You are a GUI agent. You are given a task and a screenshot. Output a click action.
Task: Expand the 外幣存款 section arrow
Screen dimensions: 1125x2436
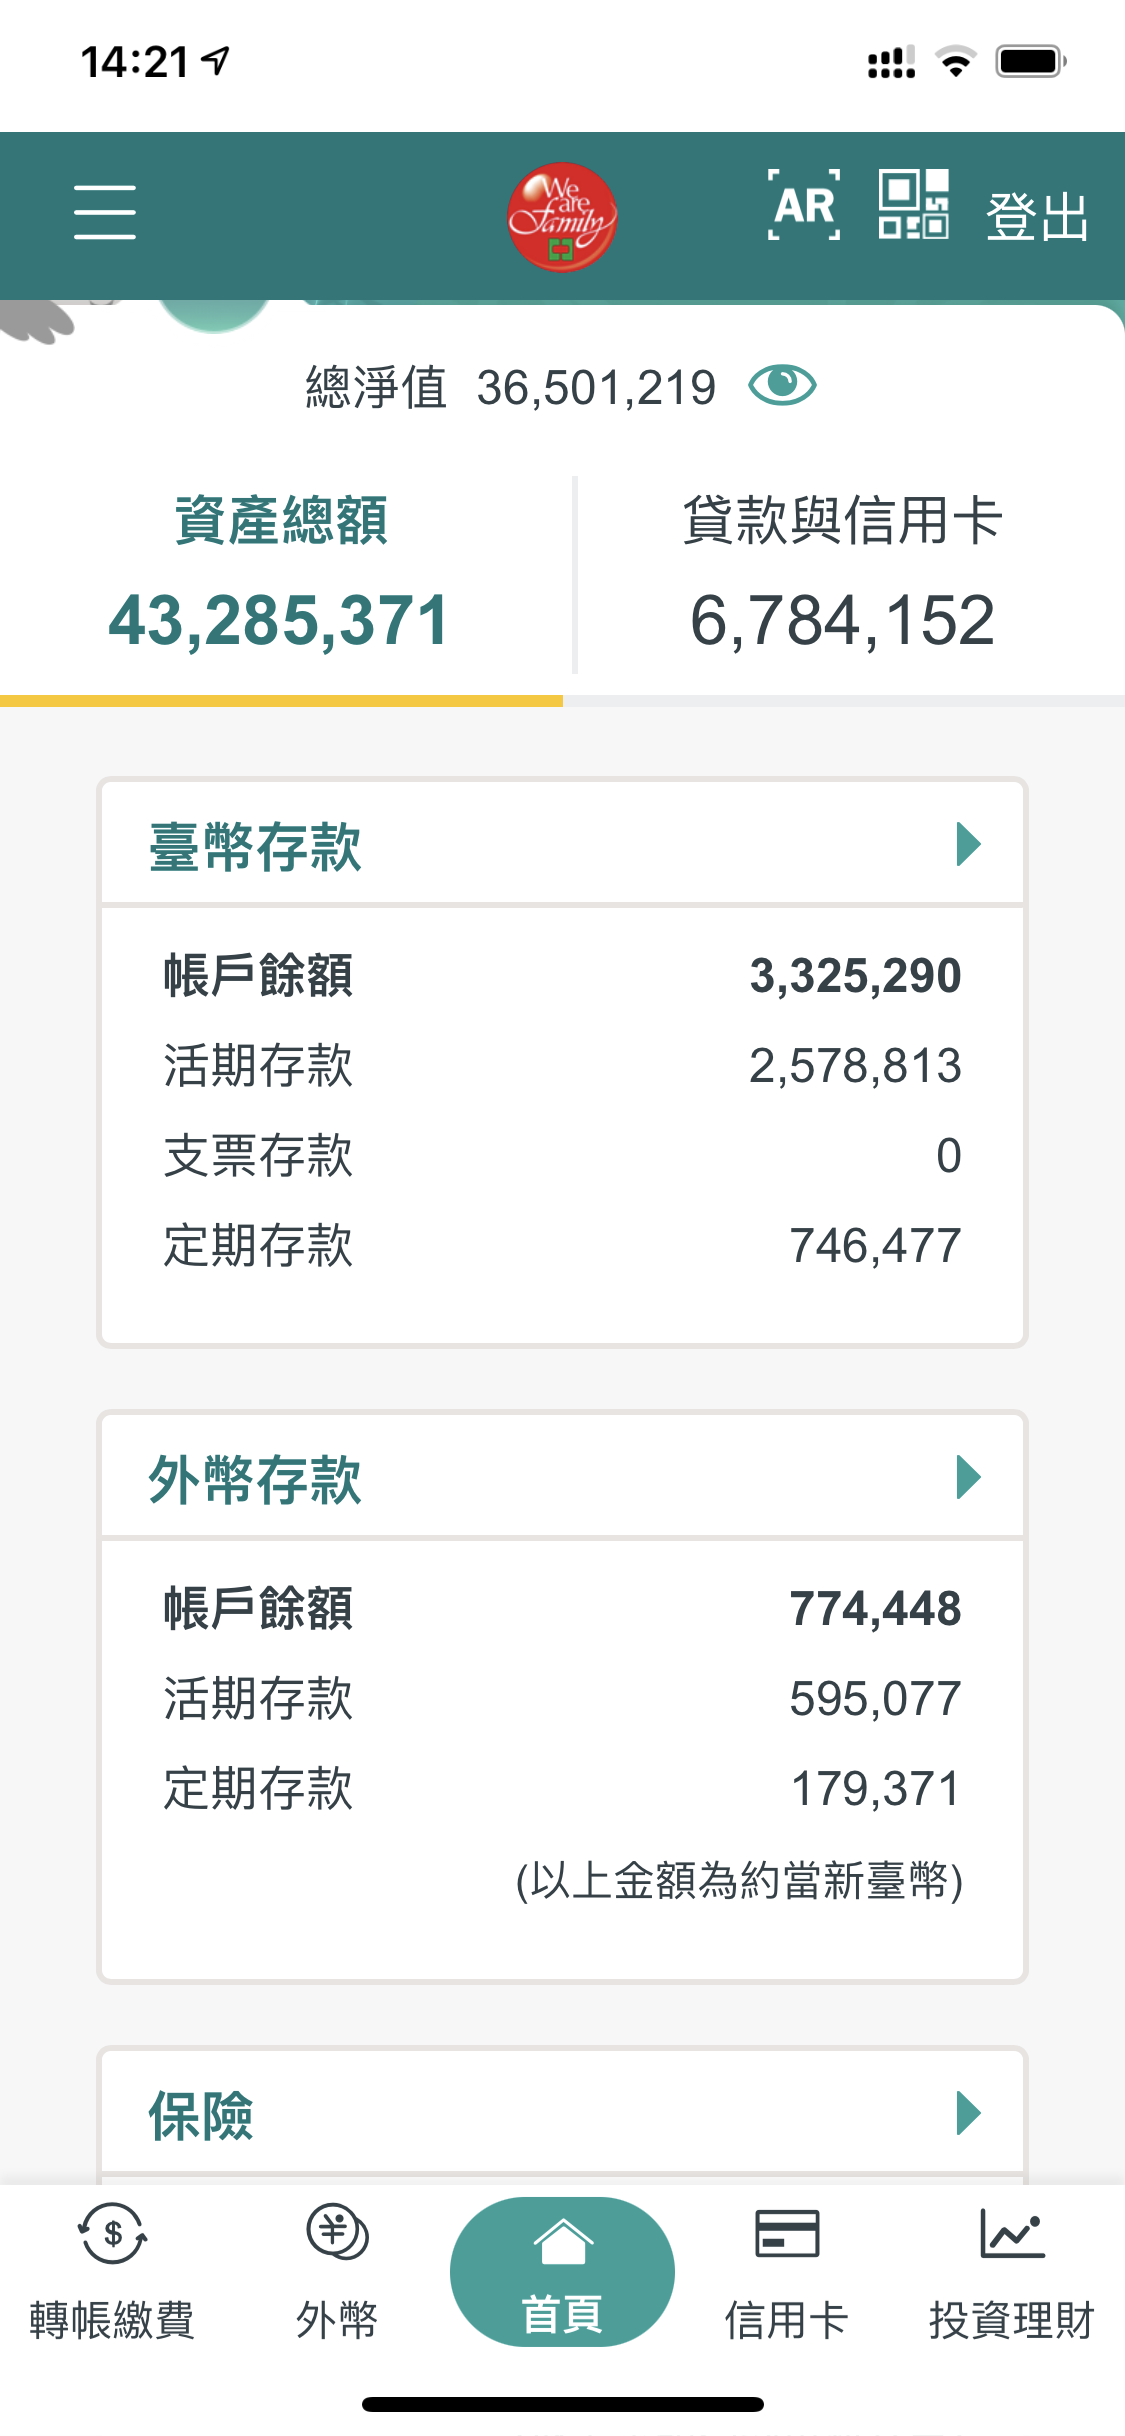pyautogui.click(x=968, y=1478)
